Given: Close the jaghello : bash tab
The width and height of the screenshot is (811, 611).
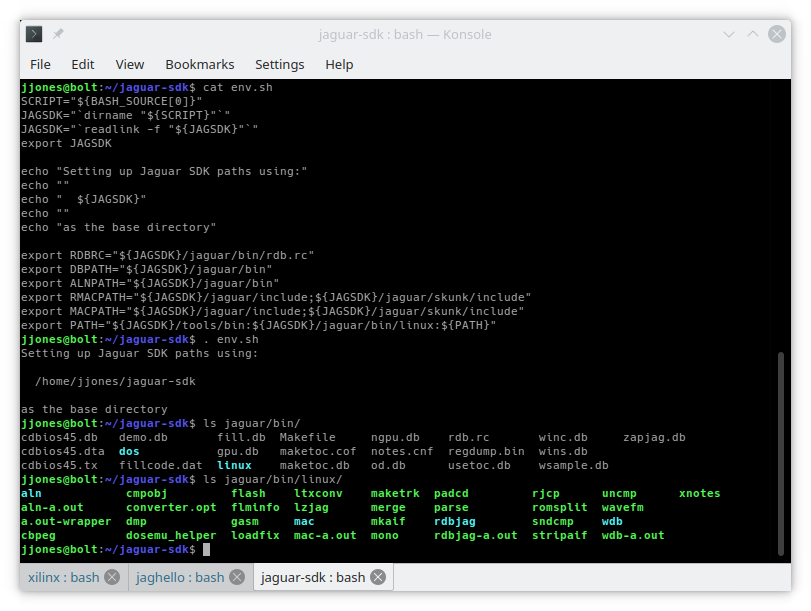Looking at the screenshot, I should (x=237, y=577).
